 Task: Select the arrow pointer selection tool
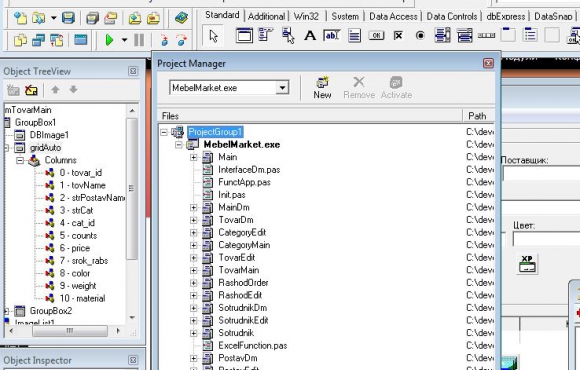pos(213,36)
